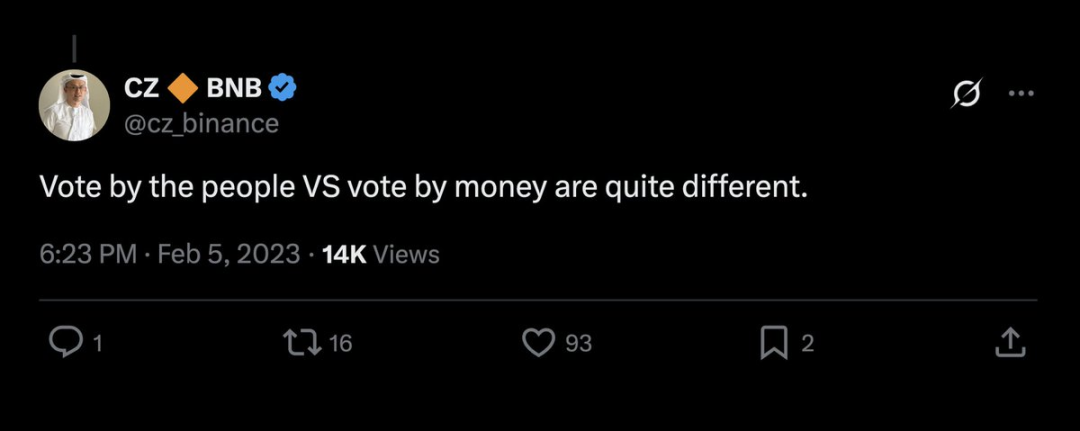Bookmark this tweet using the bookmark icon
The width and height of the screenshot is (1080, 431).
775,343
